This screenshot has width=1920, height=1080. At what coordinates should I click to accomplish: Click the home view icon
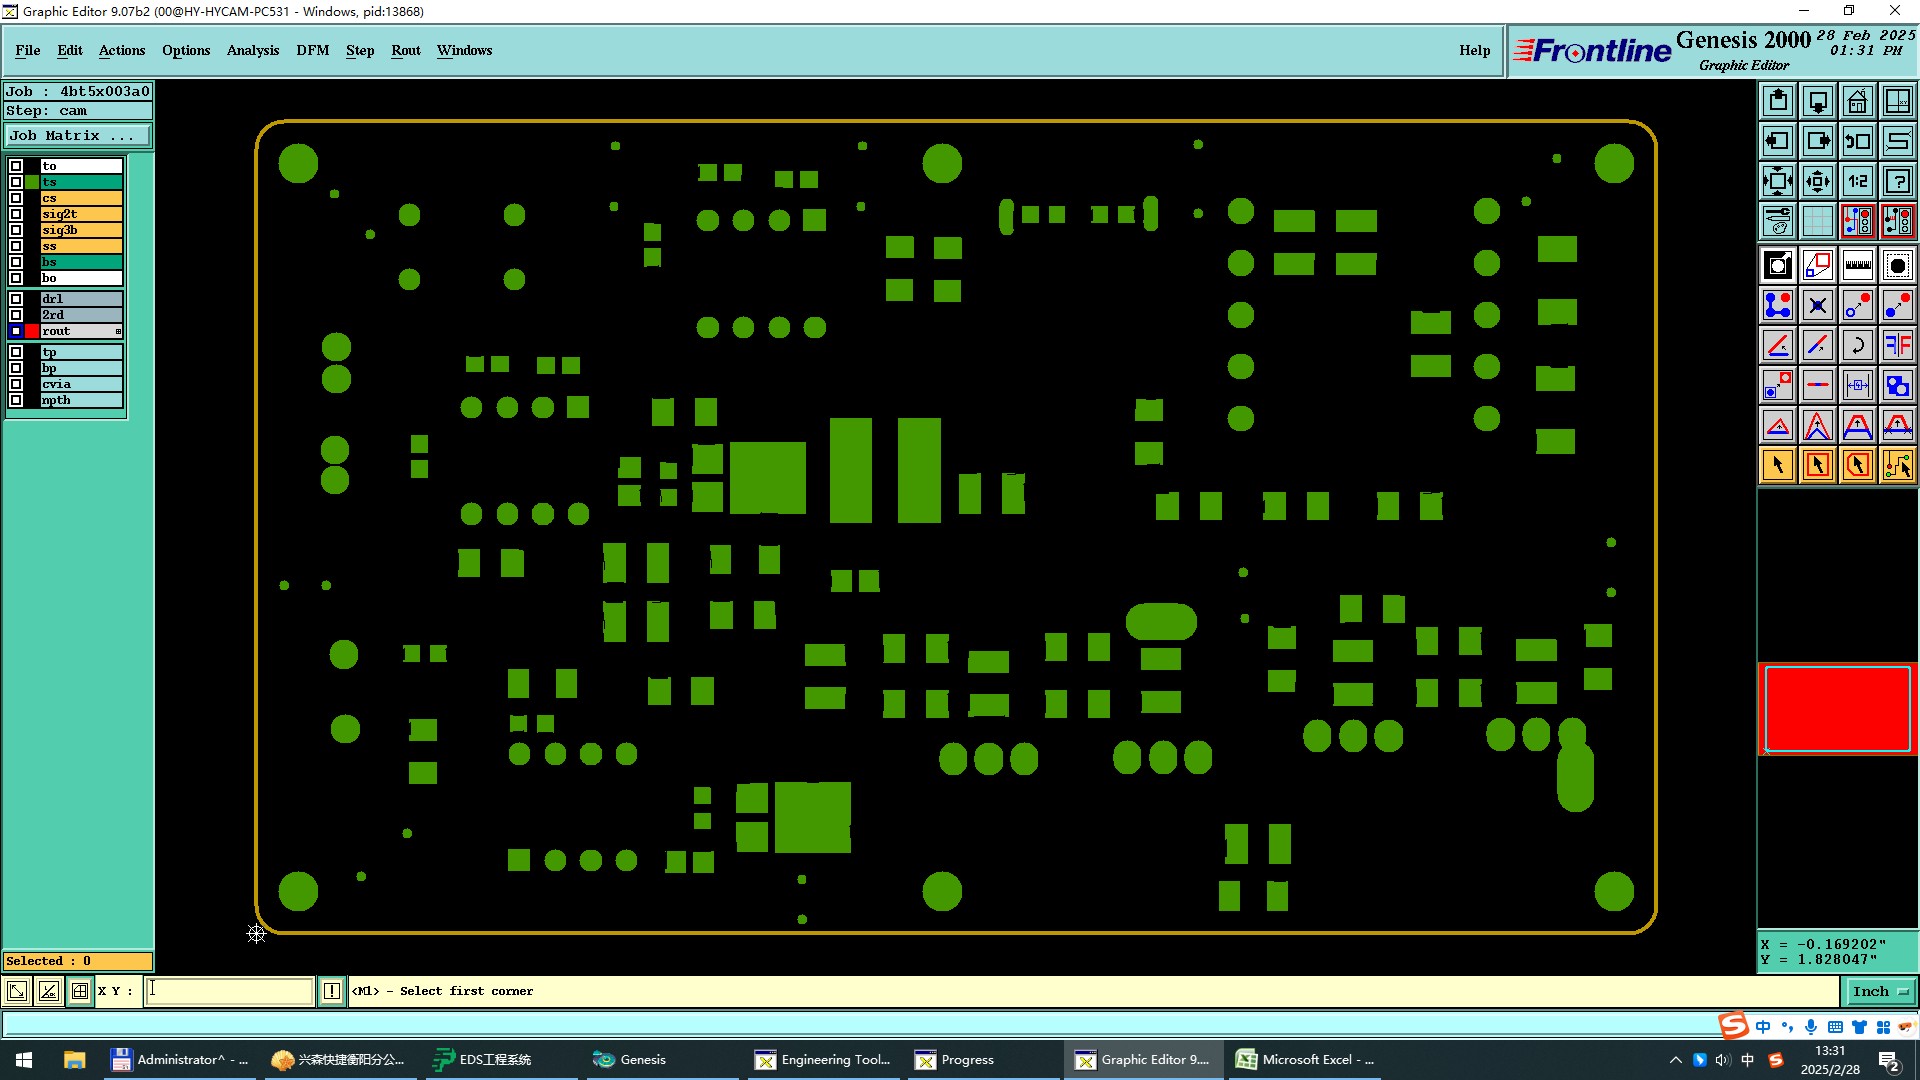coord(1857,102)
